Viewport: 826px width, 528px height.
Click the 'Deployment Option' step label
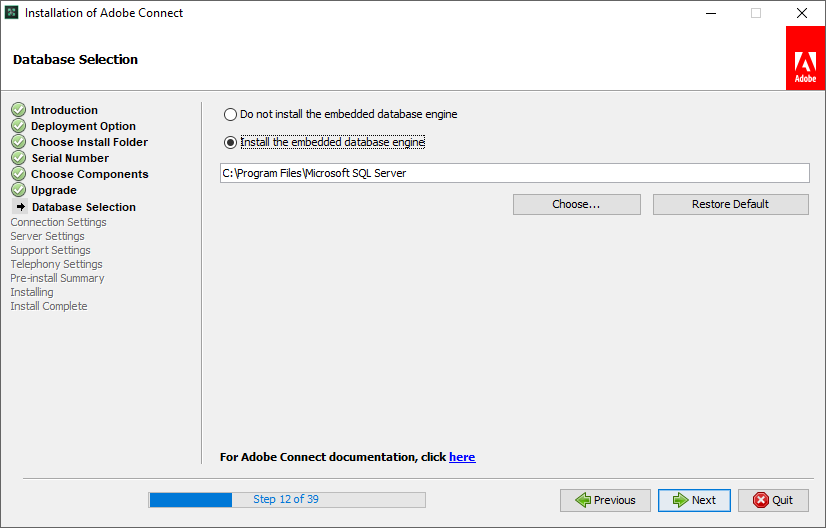(83, 126)
